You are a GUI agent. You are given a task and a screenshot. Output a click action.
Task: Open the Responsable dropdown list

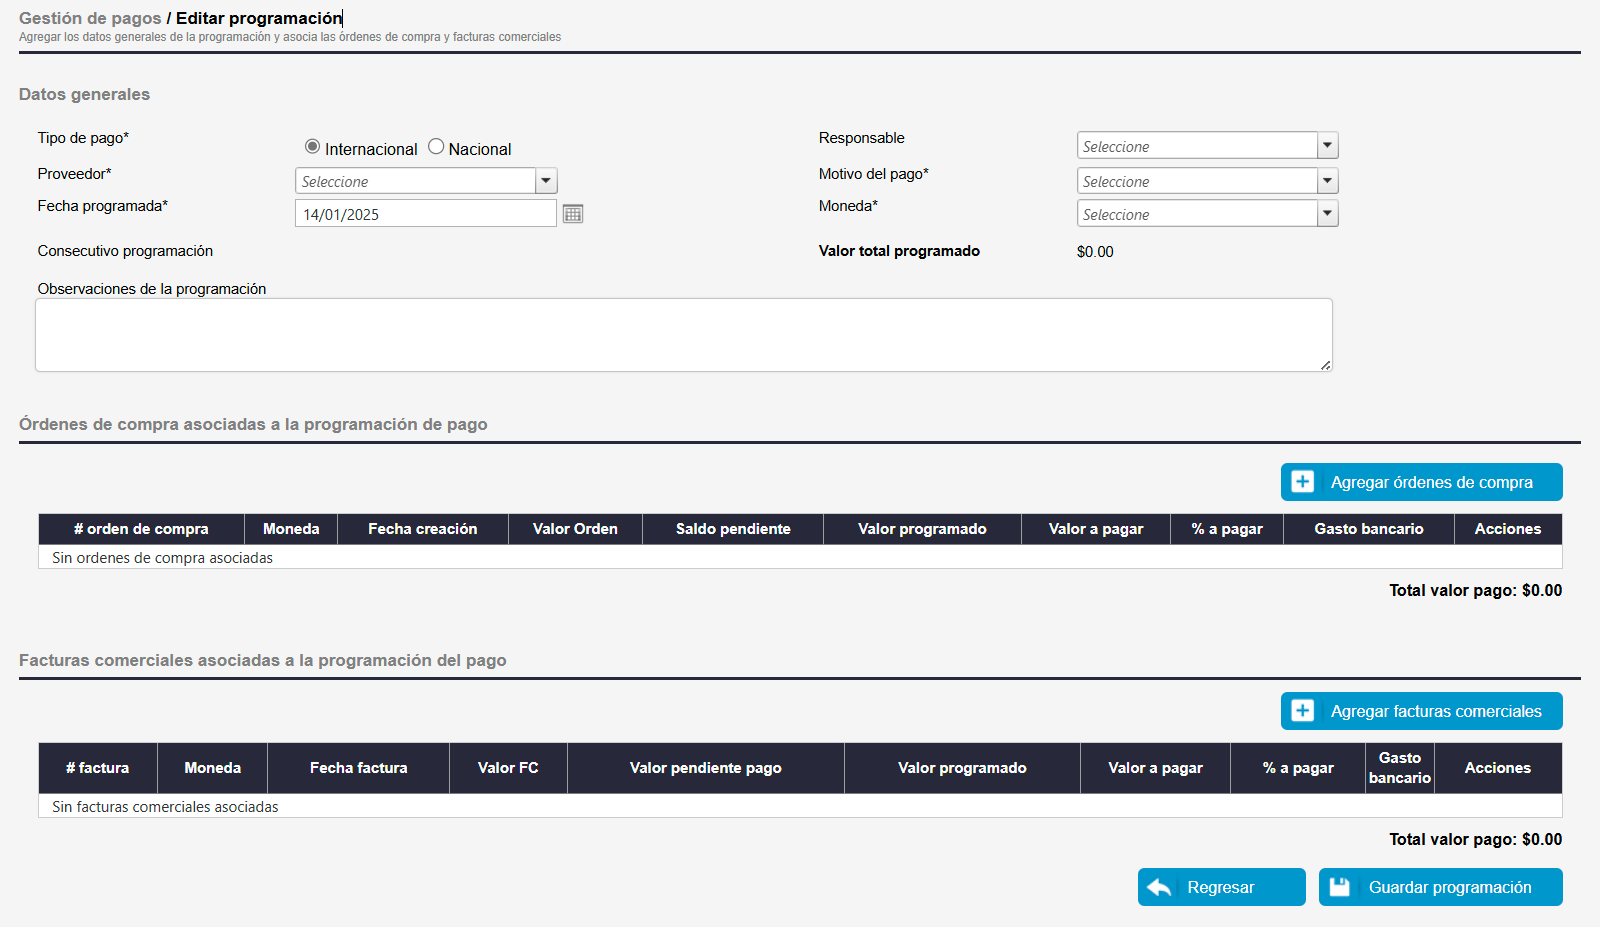pyautogui.click(x=1327, y=146)
